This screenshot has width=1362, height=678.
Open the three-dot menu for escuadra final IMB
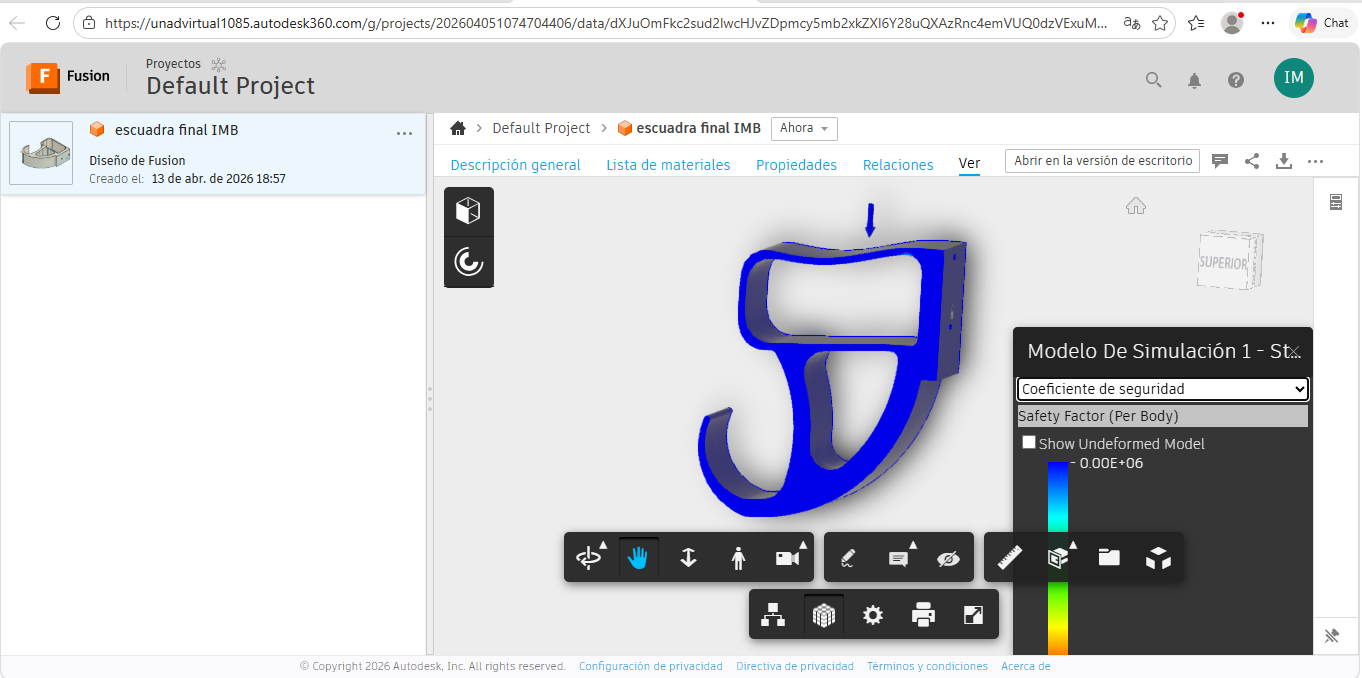pos(404,133)
